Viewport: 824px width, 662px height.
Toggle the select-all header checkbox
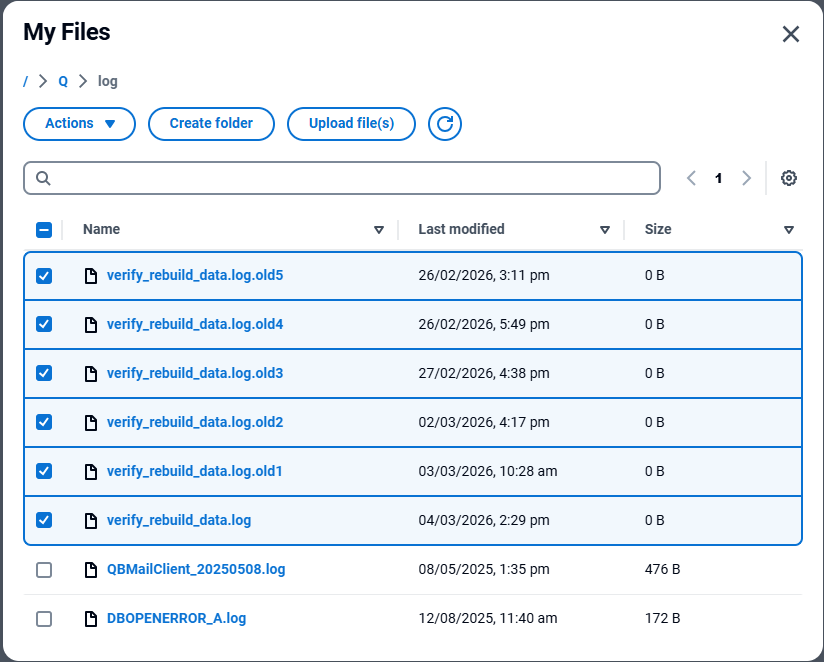click(x=44, y=229)
